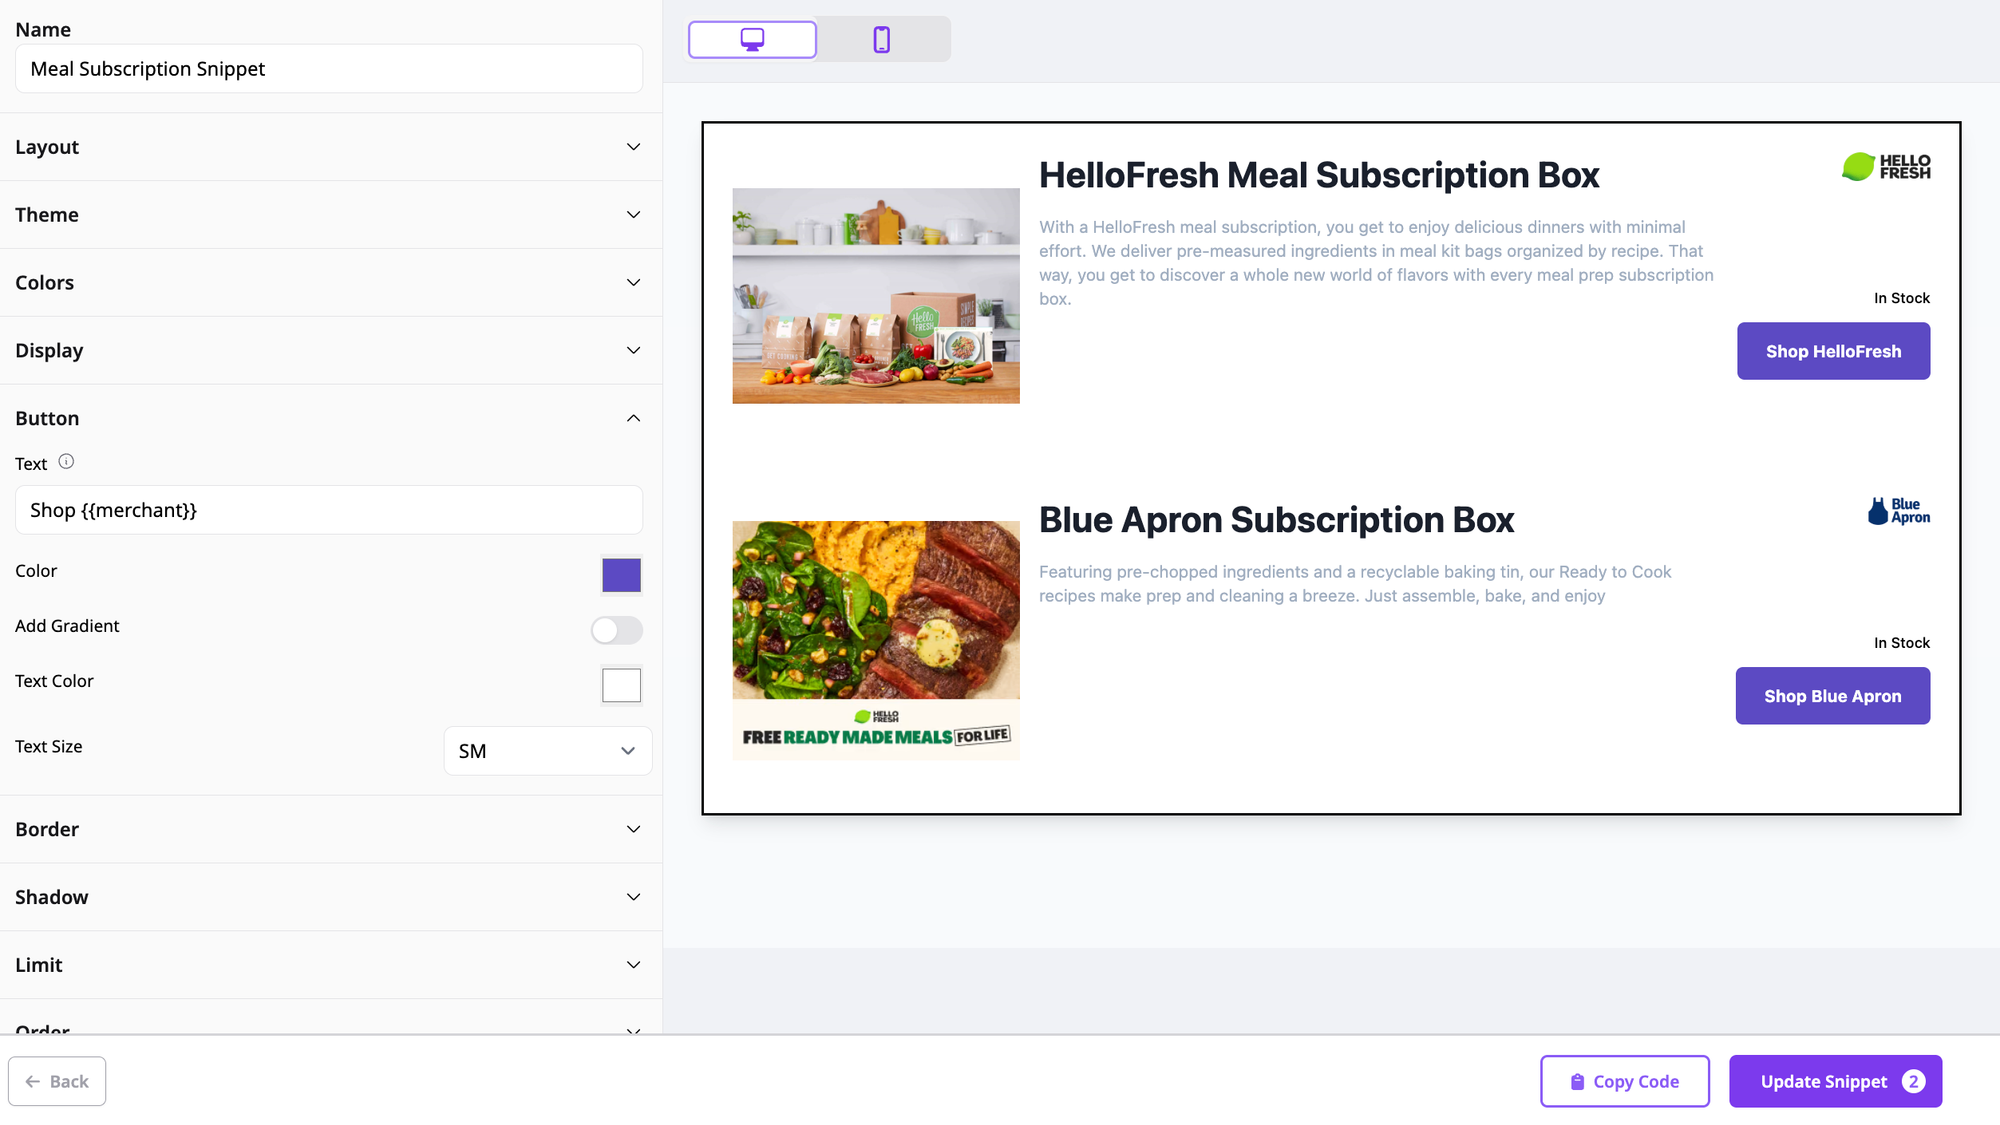Click the changes count badge on Update Snippet
This screenshot has width=2000, height=1125.
coord(1913,1082)
